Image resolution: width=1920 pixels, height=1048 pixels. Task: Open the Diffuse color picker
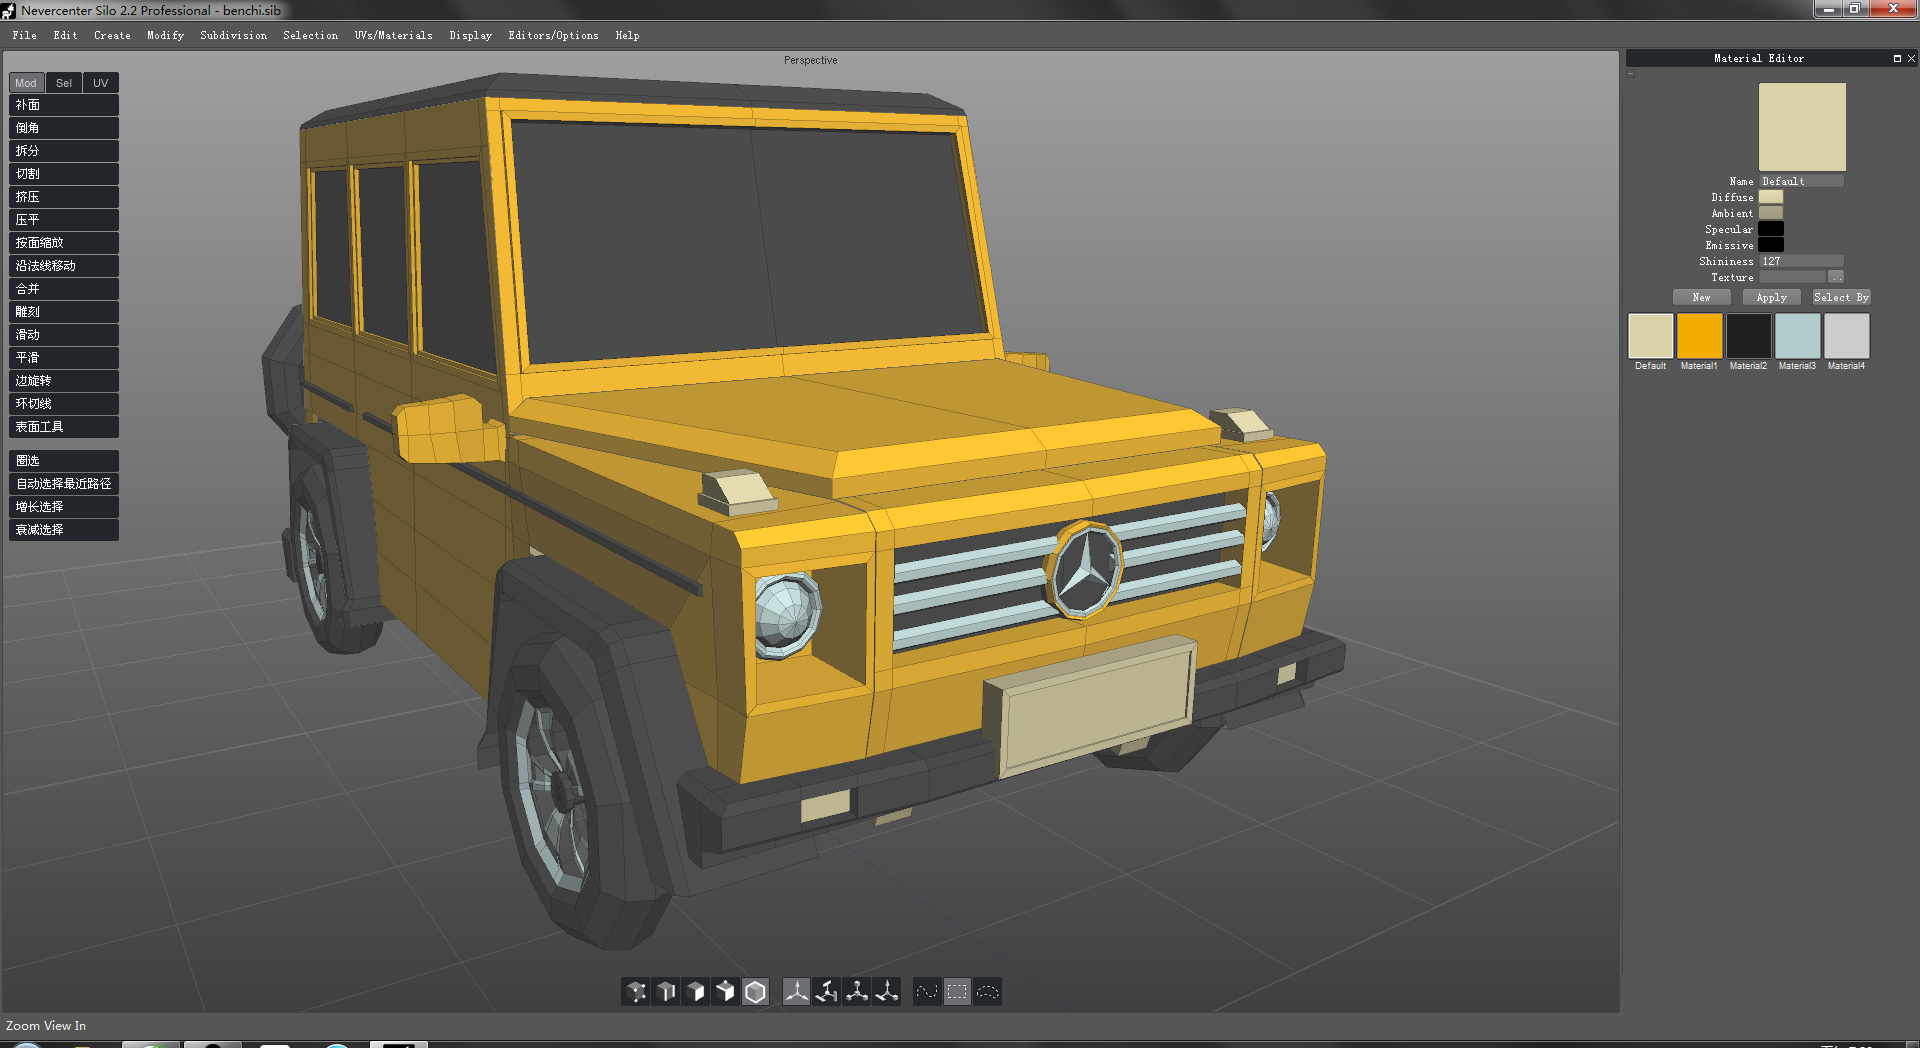1771,197
